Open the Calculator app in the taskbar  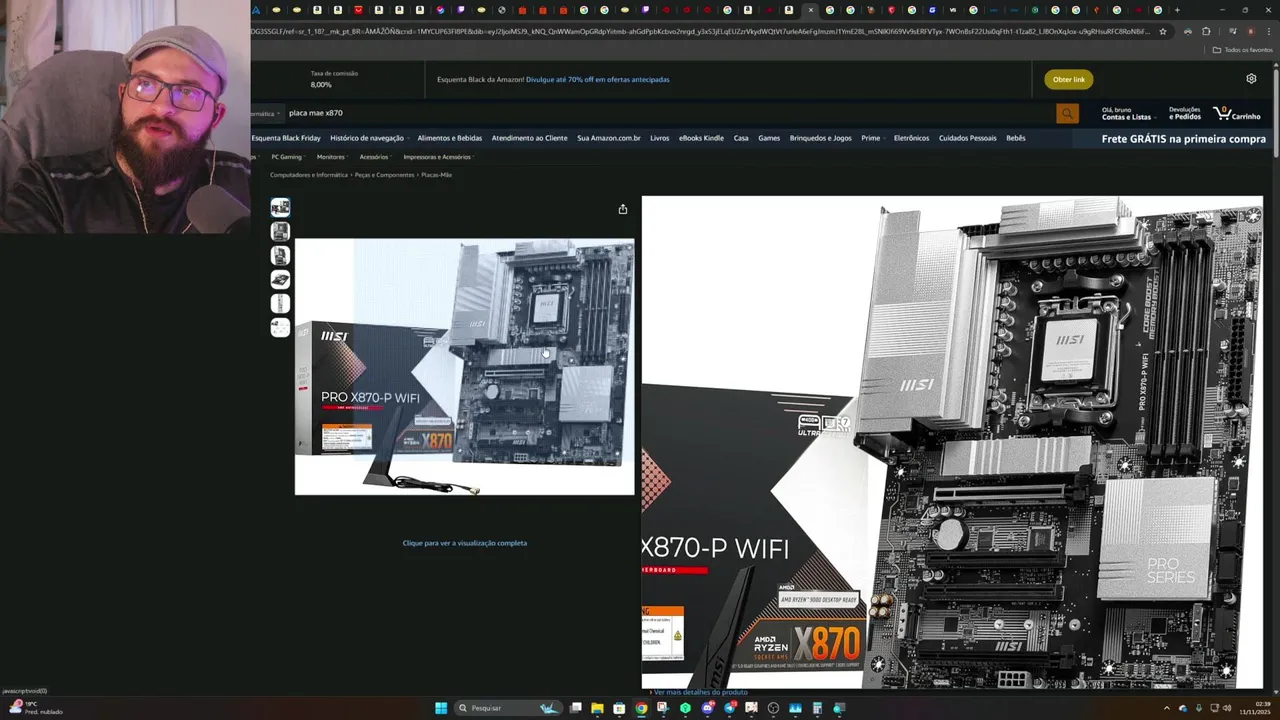coord(817,708)
